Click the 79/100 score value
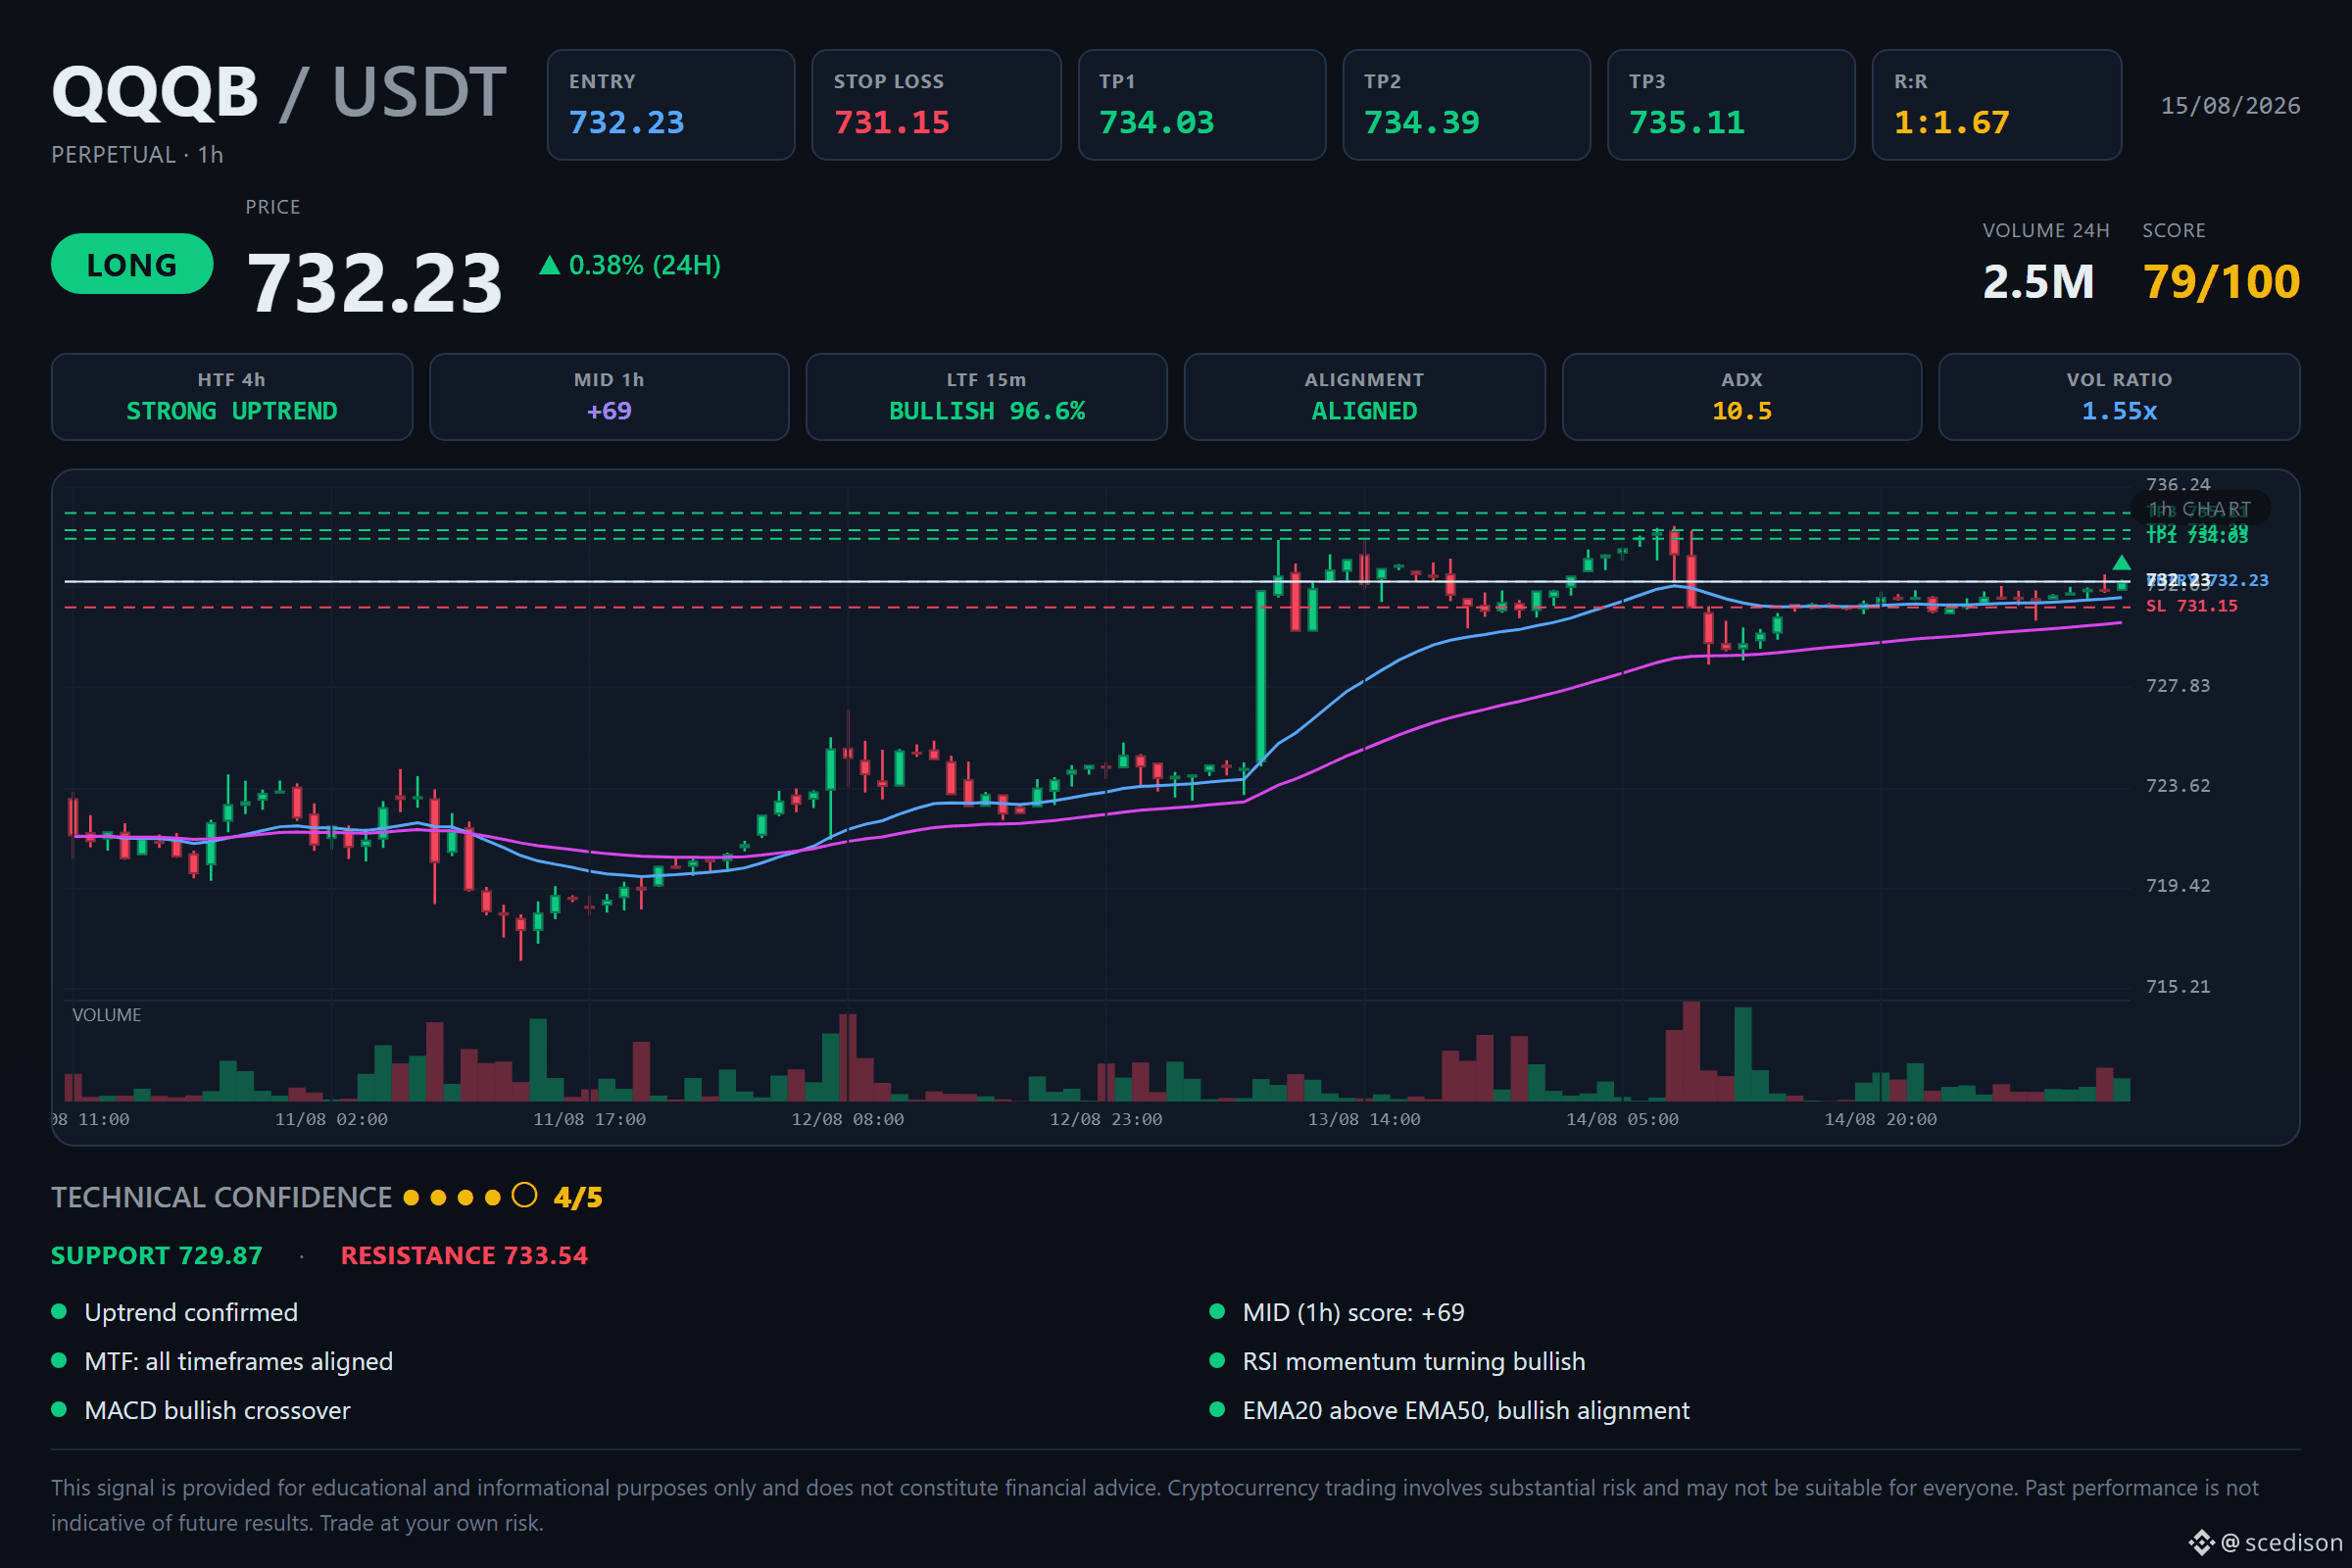Screen dimensions: 2352x1568 click(x=2221, y=282)
